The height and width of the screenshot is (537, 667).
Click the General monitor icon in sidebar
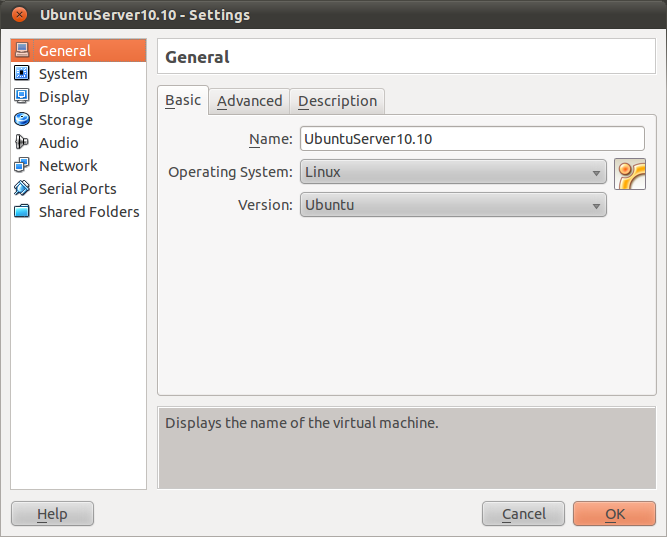coord(22,51)
